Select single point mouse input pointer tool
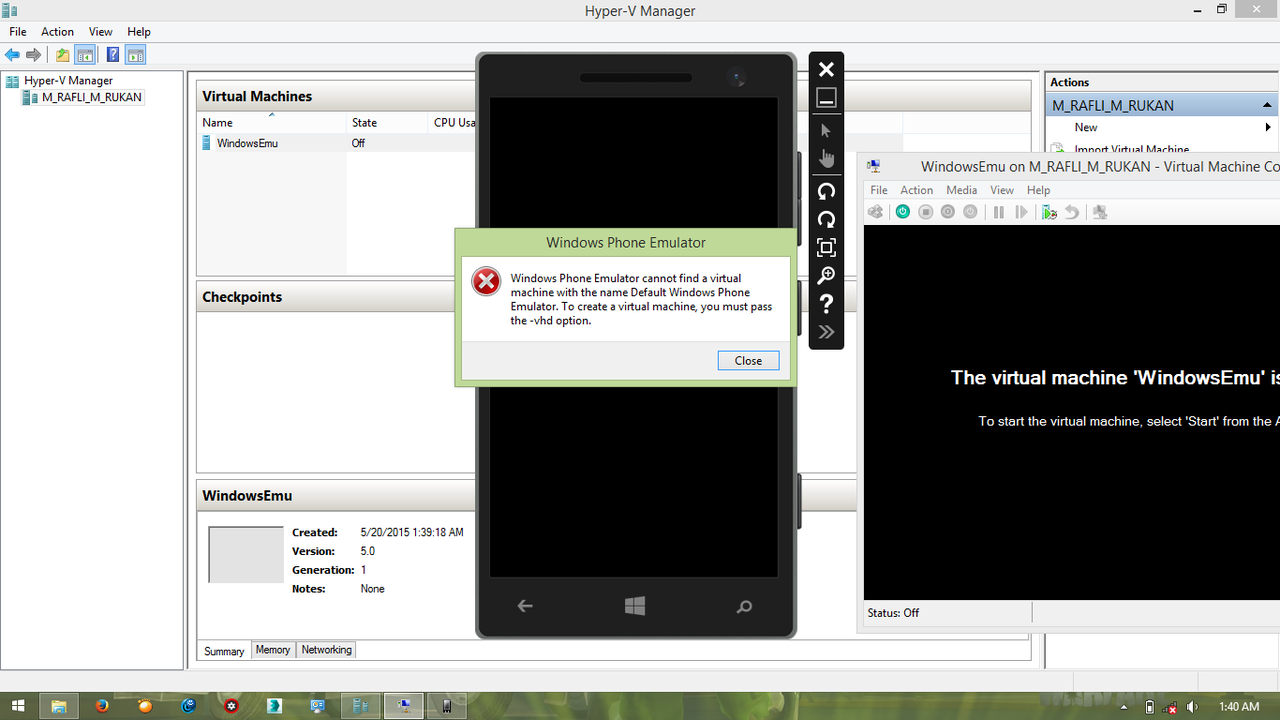Image resolution: width=1280 pixels, height=720 pixels. 826,130
